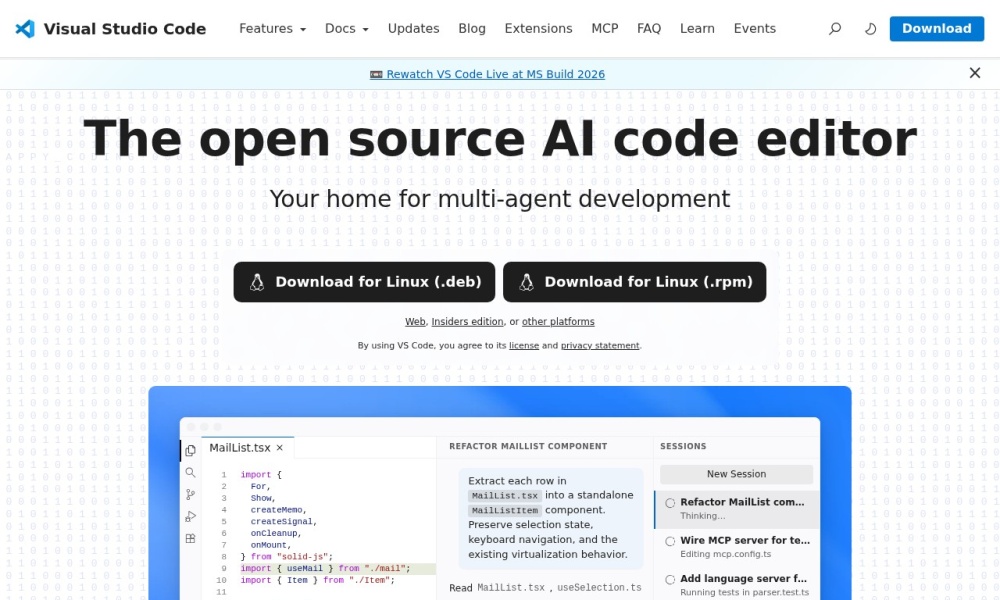Screen dimensions: 1000x600
Task: Click the Run and Debug icon
Action: [190, 516]
